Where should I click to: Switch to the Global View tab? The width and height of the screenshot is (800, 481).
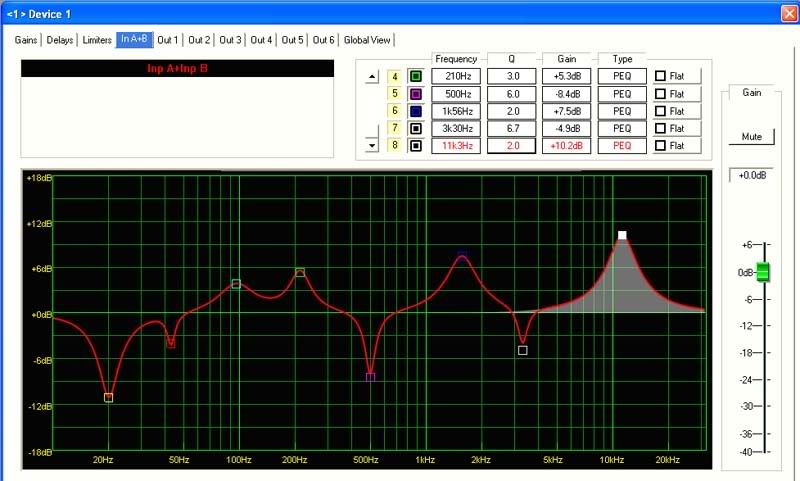[368, 40]
